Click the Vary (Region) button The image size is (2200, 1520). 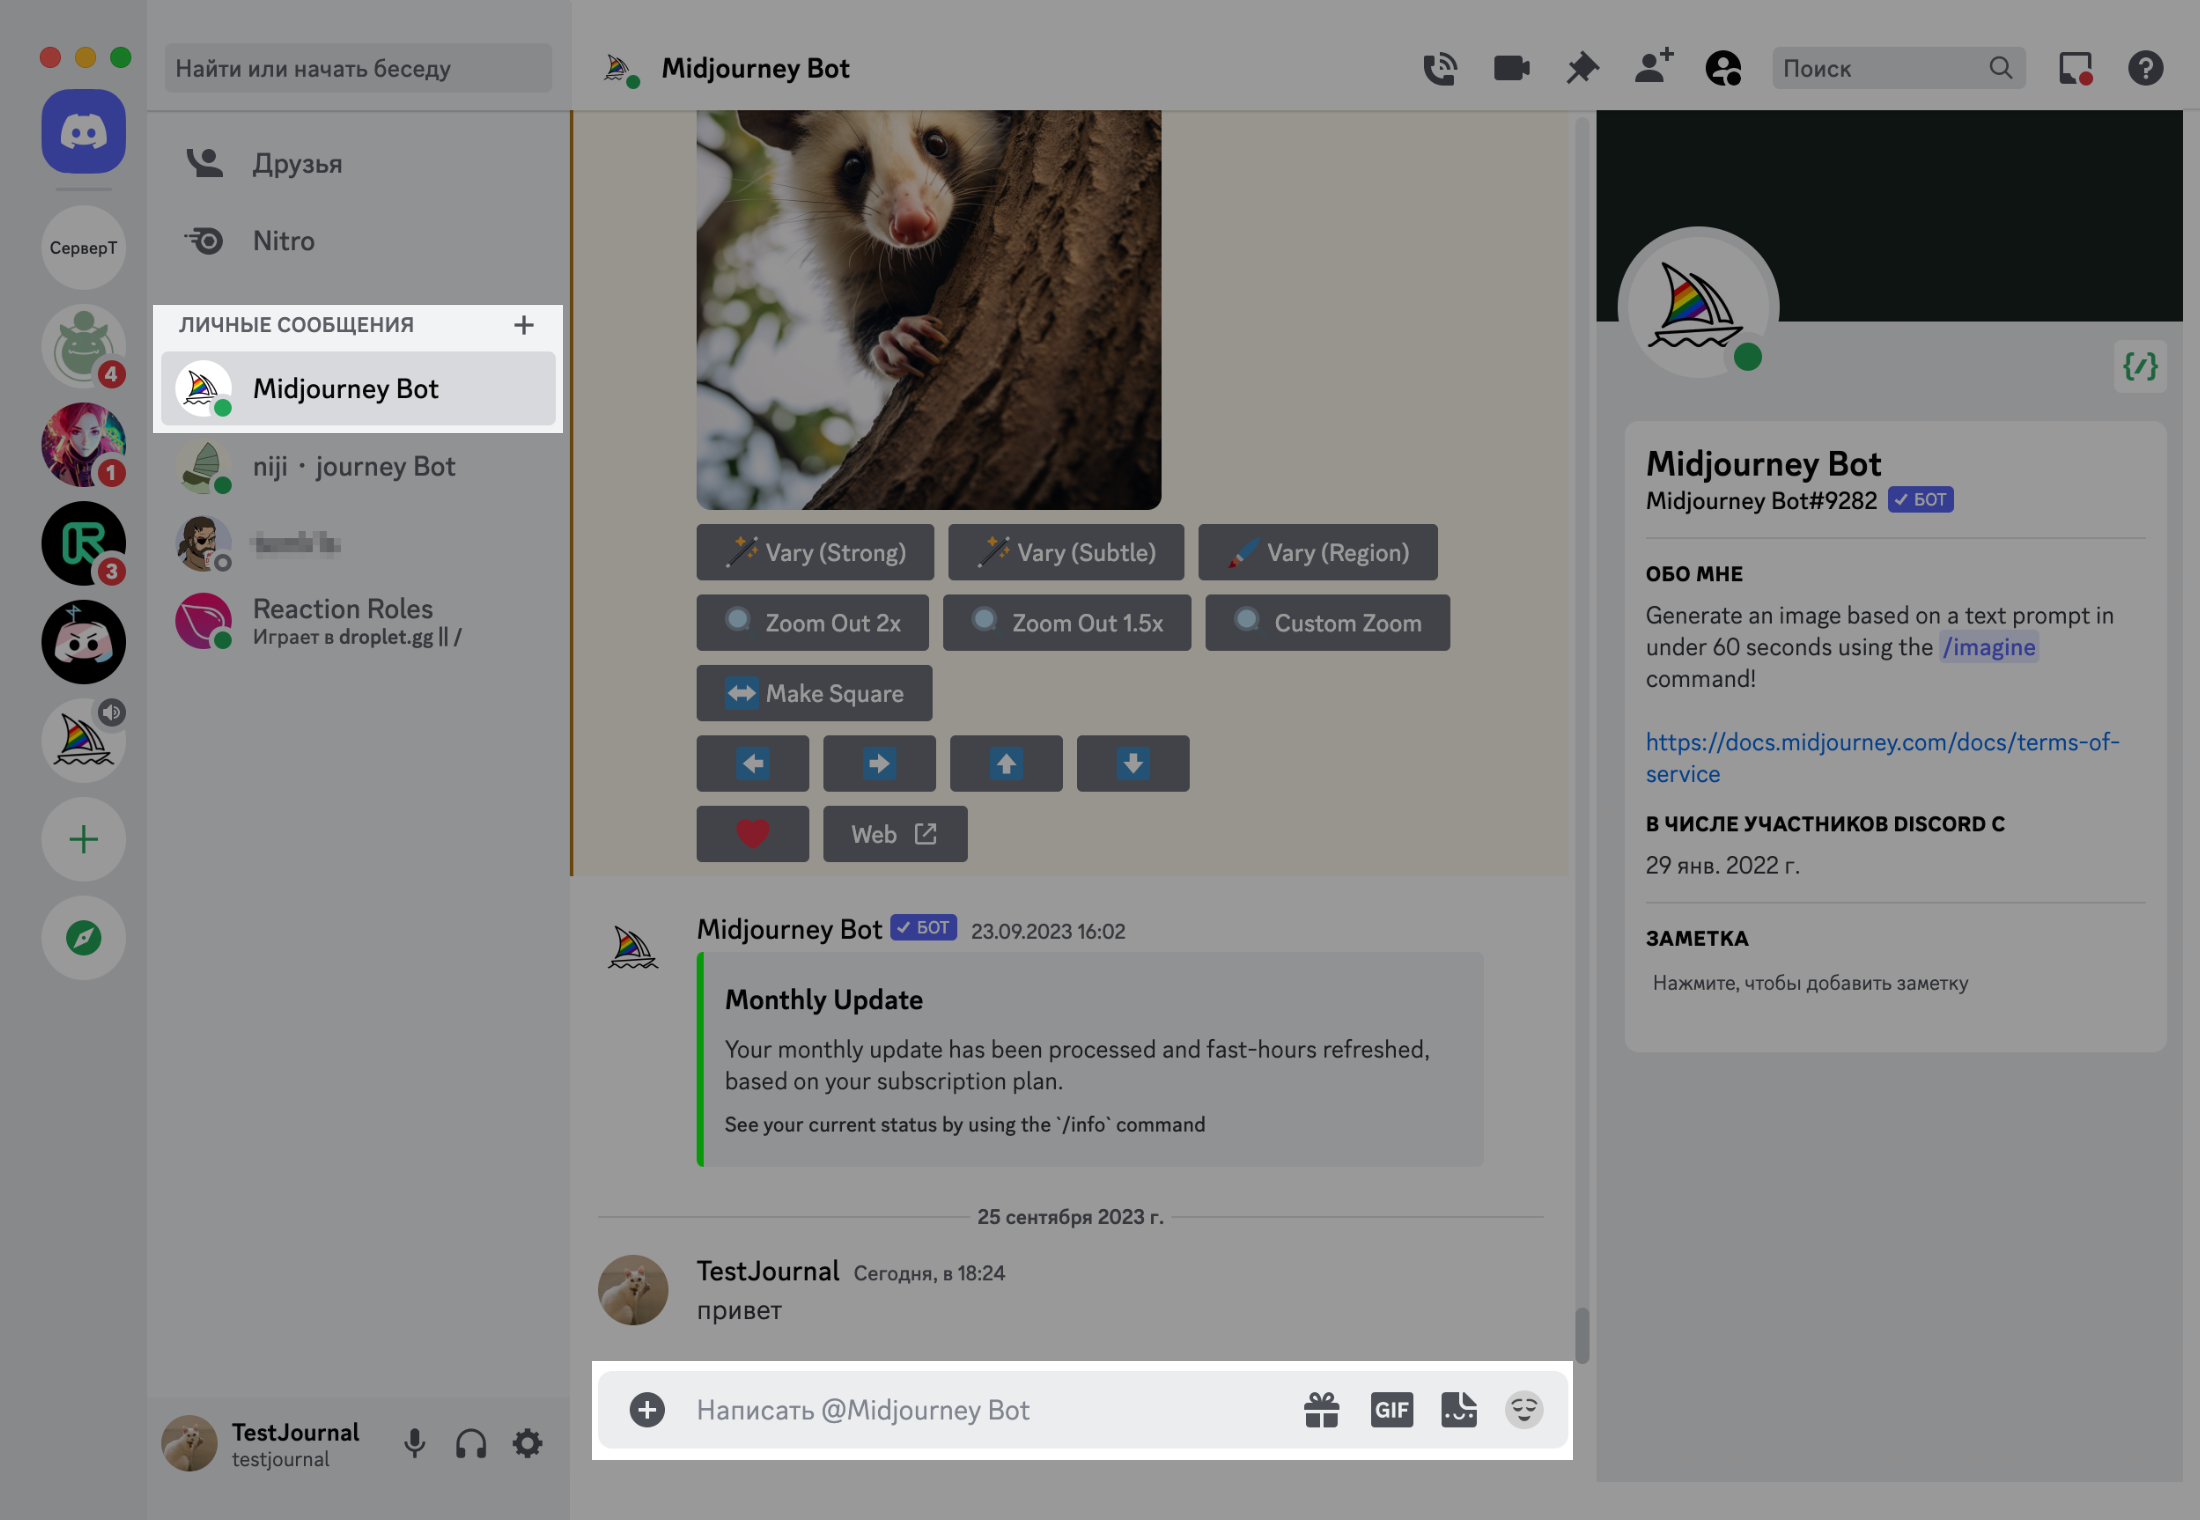[x=1318, y=552]
